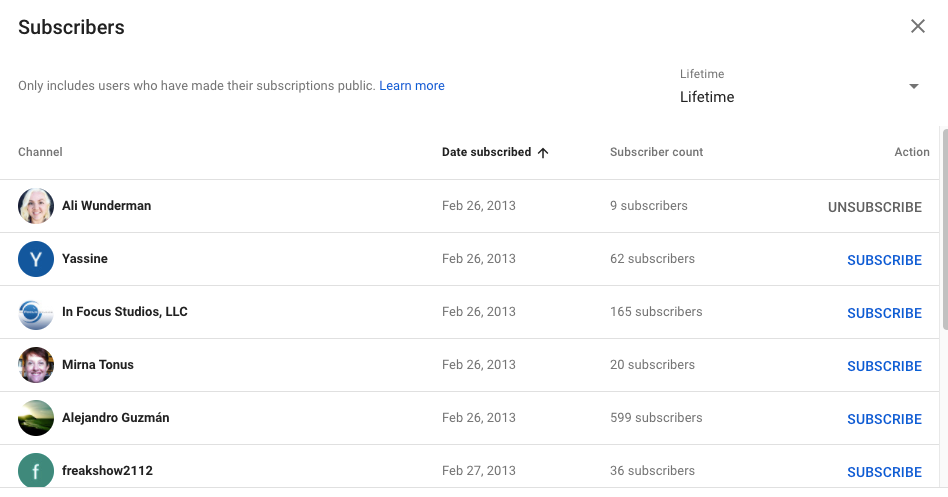Click freakshow2112 green avatar icon
948x497 pixels.
tap(36, 471)
